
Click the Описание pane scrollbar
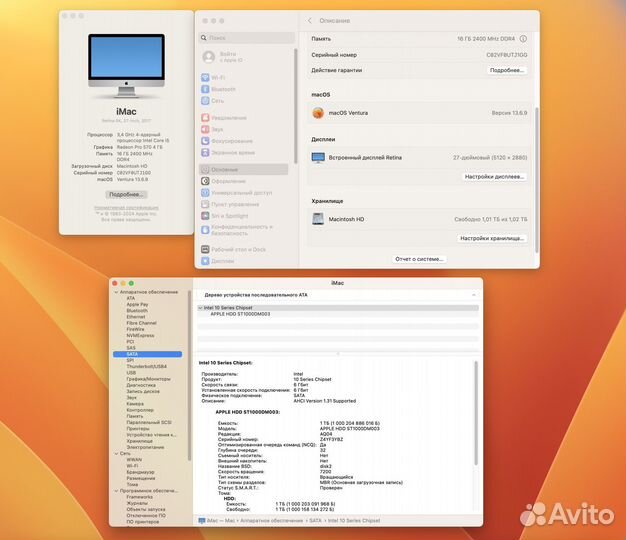pyautogui.click(x=537, y=180)
